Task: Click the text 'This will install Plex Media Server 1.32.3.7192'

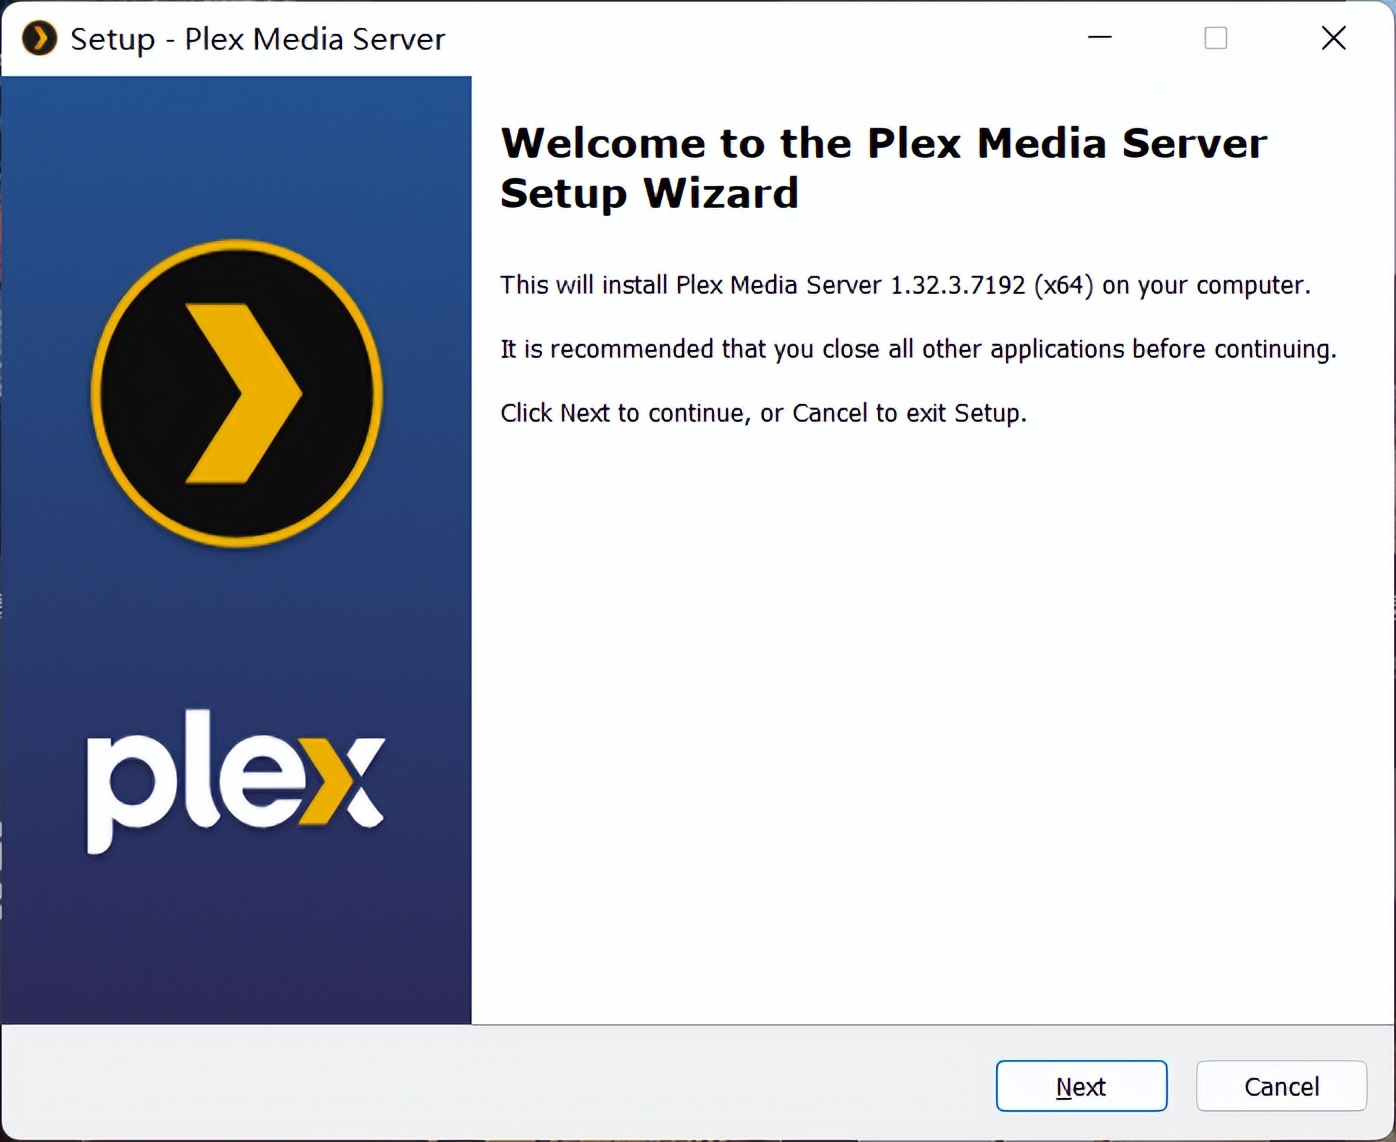Action: (762, 285)
